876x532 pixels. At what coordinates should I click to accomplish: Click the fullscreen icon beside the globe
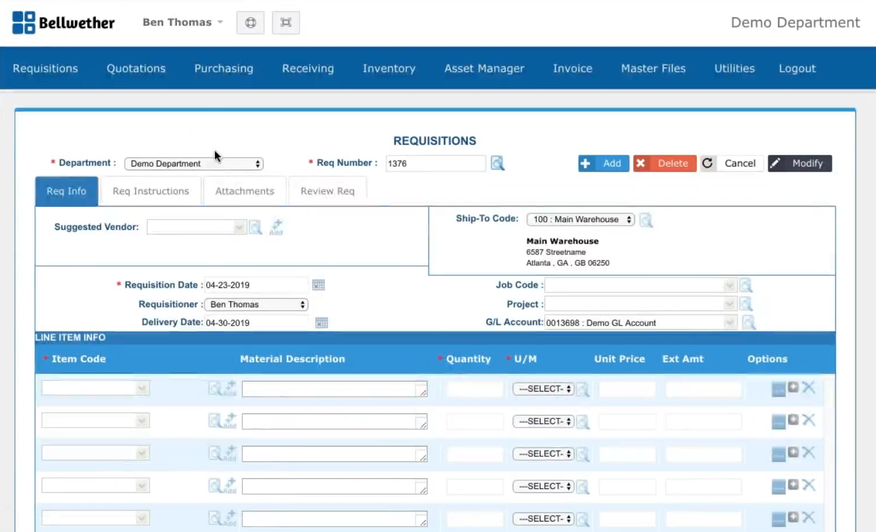(286, 23)
